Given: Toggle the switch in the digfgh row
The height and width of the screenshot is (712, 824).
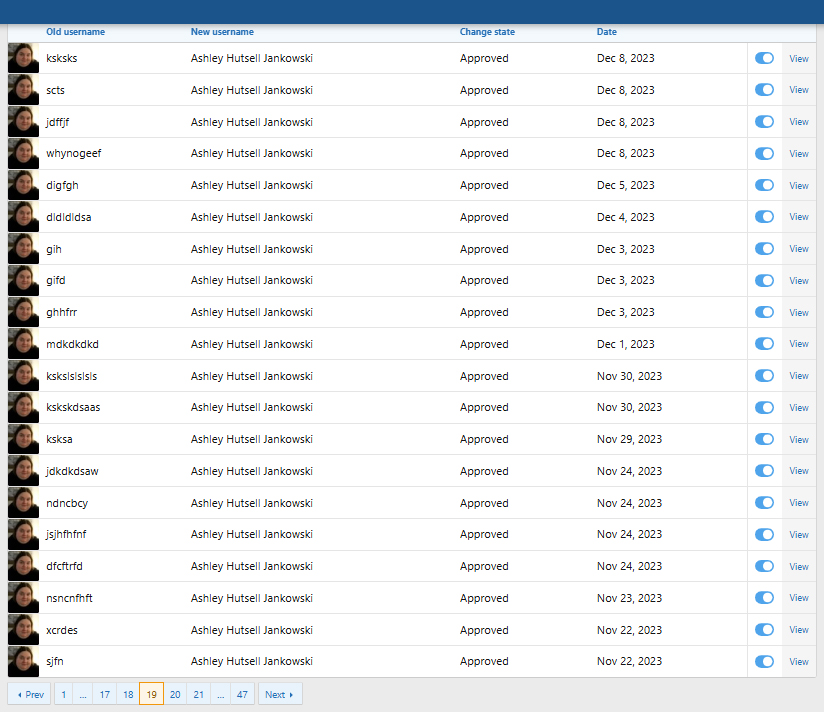Looking at the screenshot, I should click(x=764, y=185).
